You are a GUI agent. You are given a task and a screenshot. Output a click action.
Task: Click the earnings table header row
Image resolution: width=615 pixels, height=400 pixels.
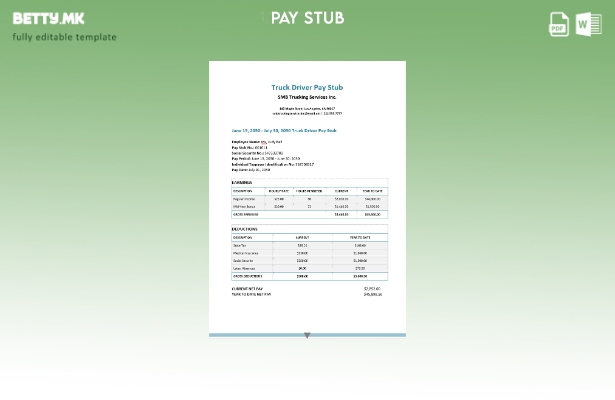pyautogui.click(x=307, y=191)
